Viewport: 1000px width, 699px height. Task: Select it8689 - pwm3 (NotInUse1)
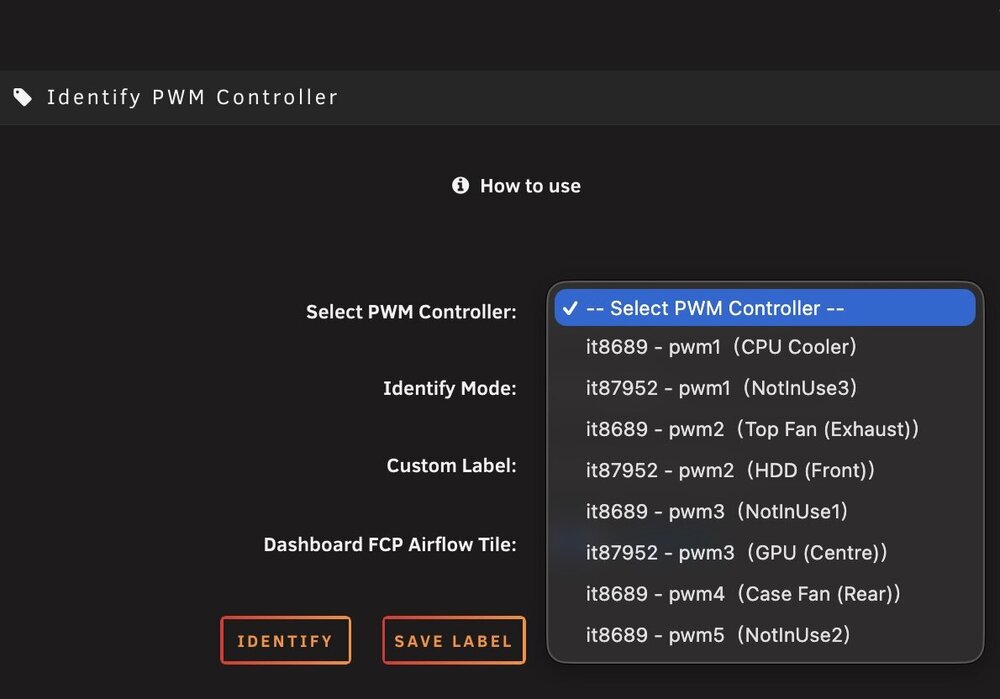(765, 511)
